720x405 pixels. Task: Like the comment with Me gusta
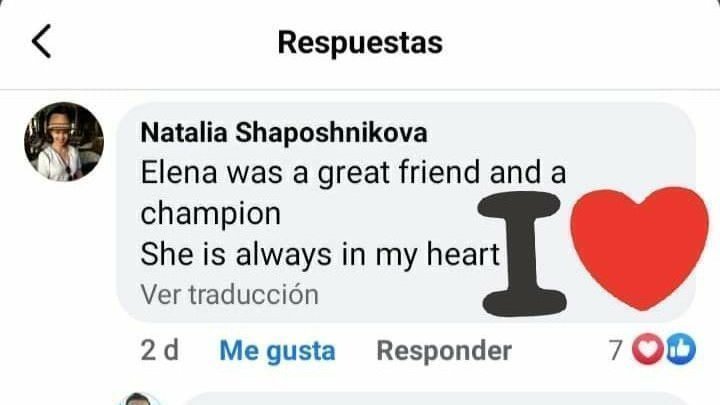277,351
